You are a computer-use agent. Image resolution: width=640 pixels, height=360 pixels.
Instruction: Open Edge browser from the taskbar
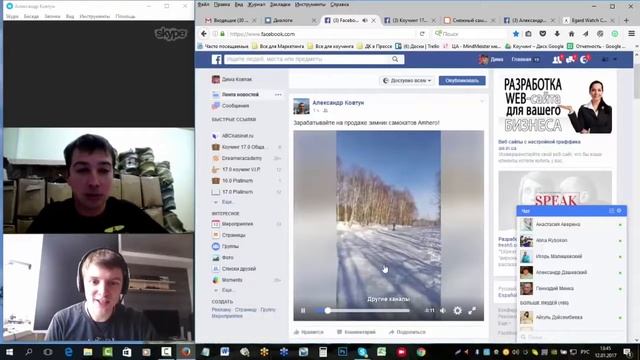69,352
